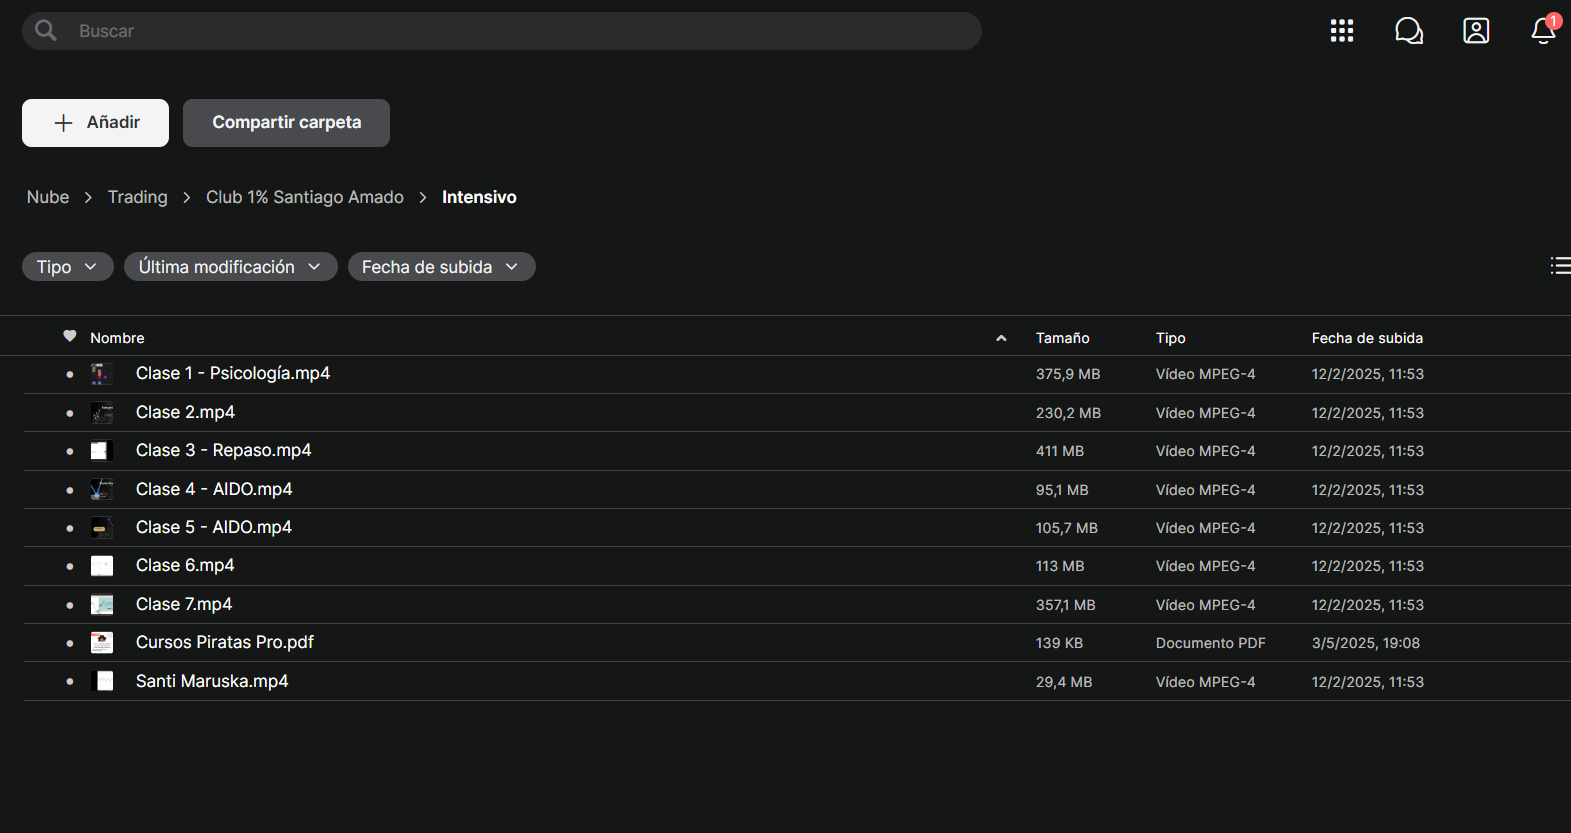Viewport: 1571px width, 833px height.
Task: Toggle favorite dot for Cursos Piratas Pro.pdf
Action: (70, 643)
